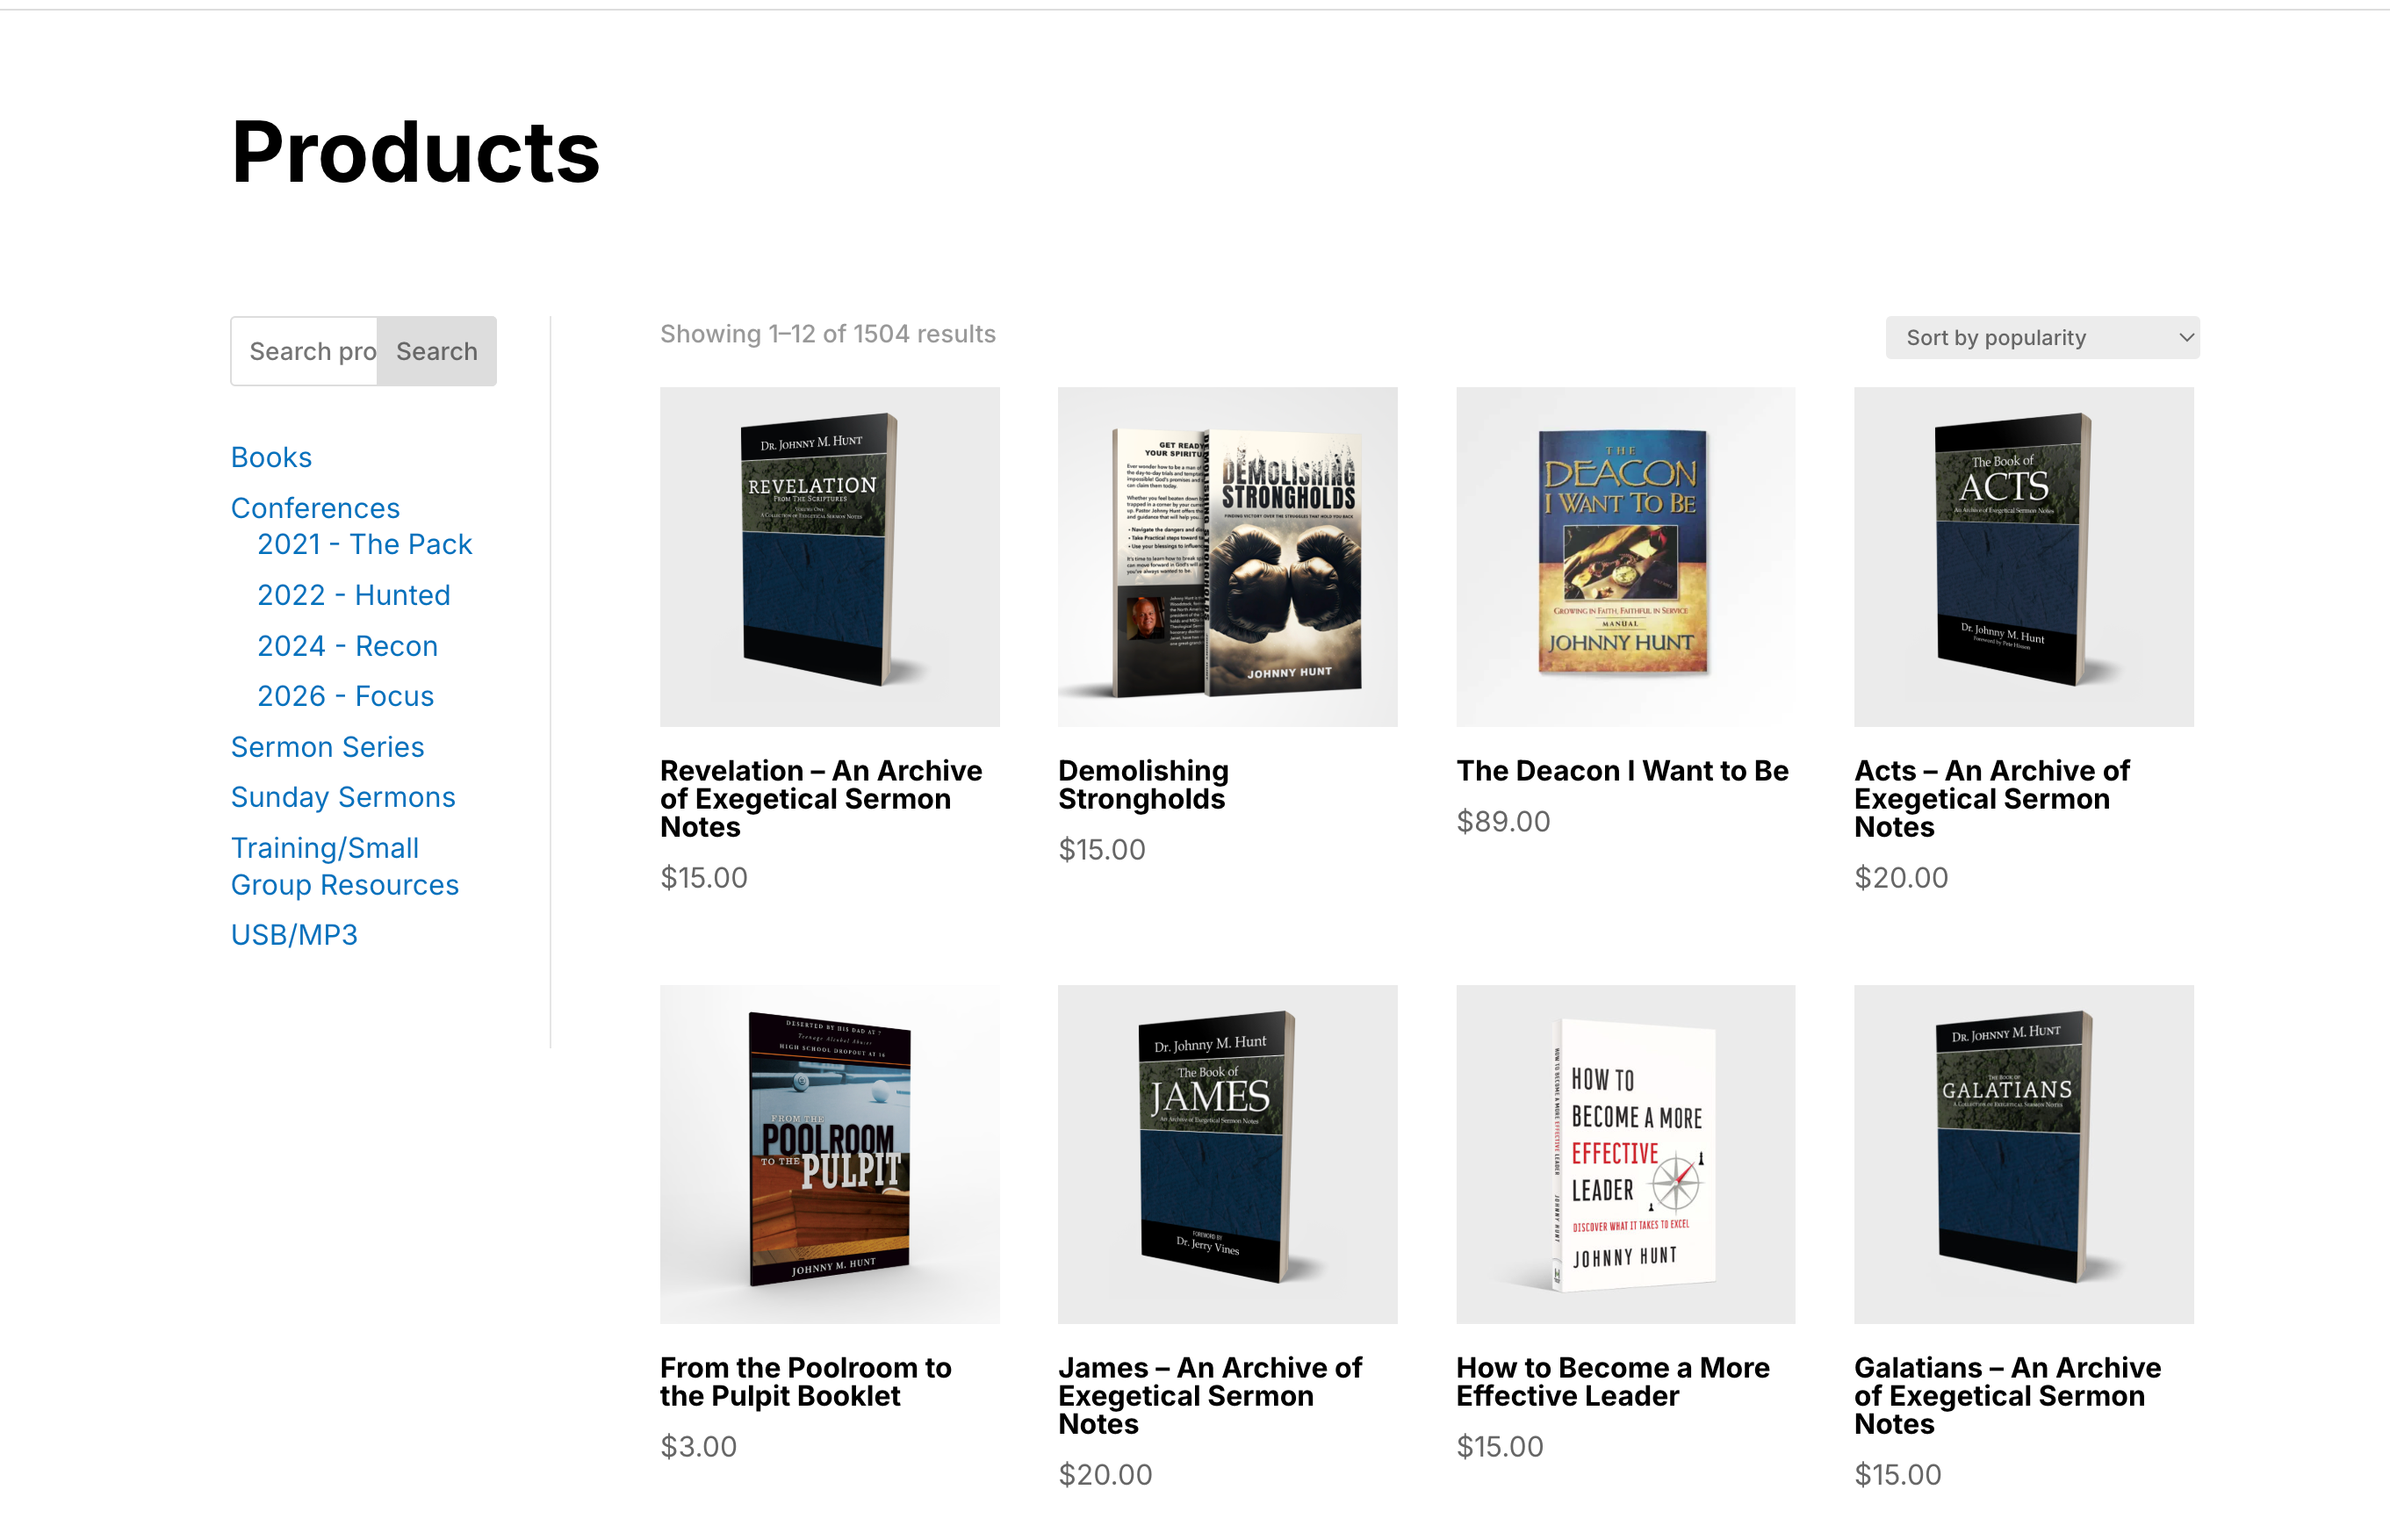Open The Deacon I Want to Be title
Viewport: 2390px width, 1540px height.
1622,771
